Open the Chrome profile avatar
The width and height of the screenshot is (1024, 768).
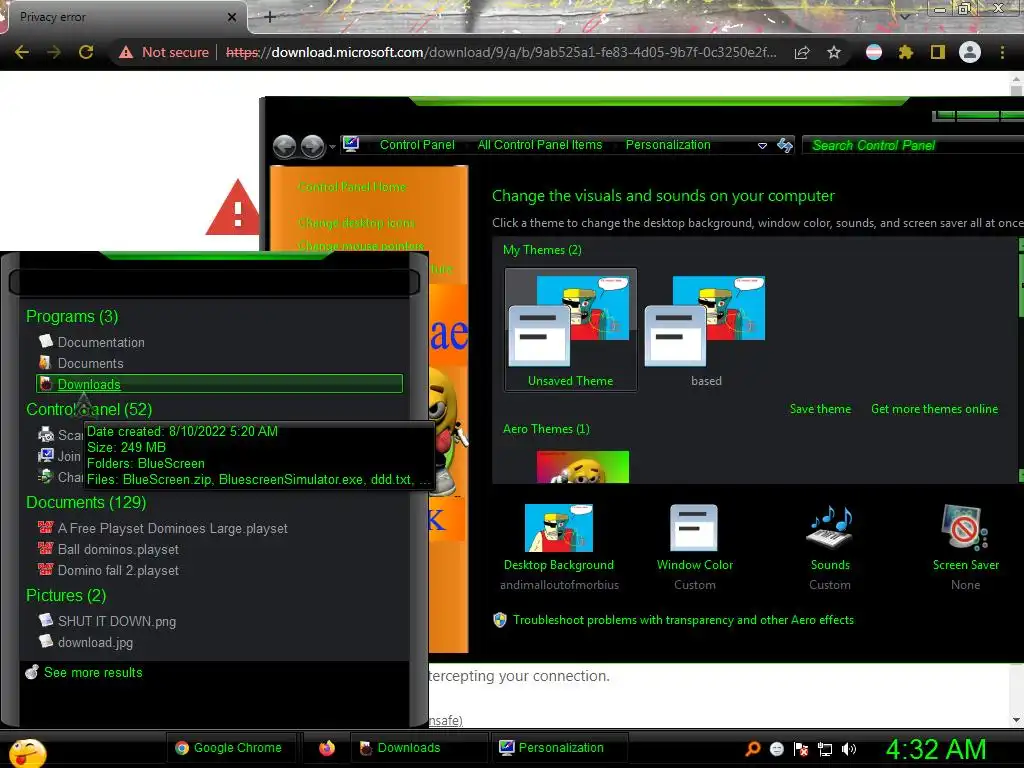click(970, 52)
